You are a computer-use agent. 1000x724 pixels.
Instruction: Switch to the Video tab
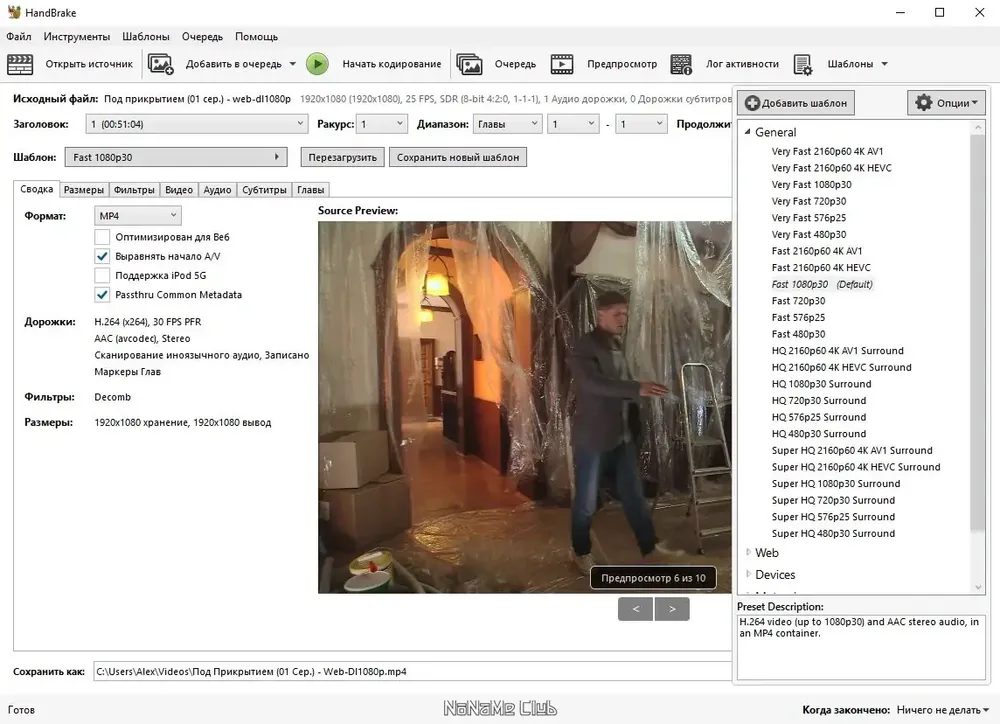coord(179,190)
